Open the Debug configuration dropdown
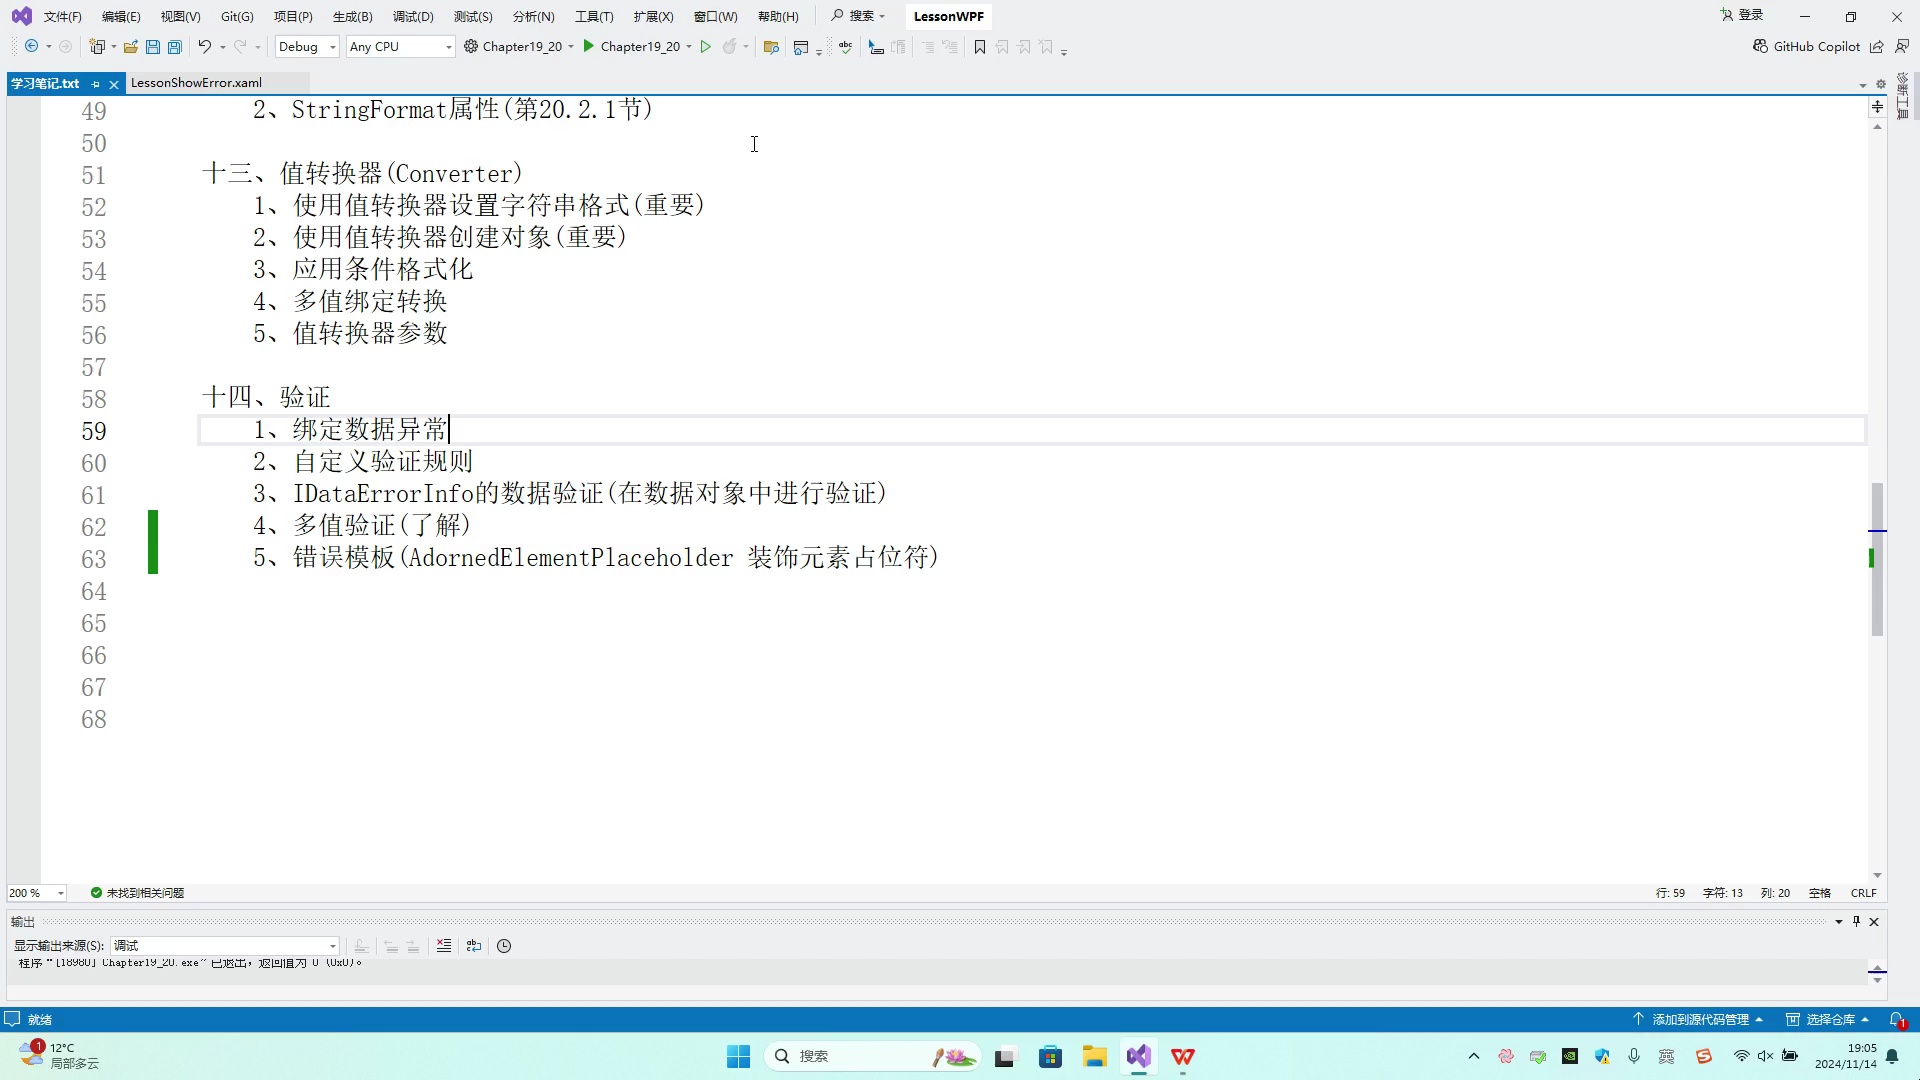 (306, 46)
